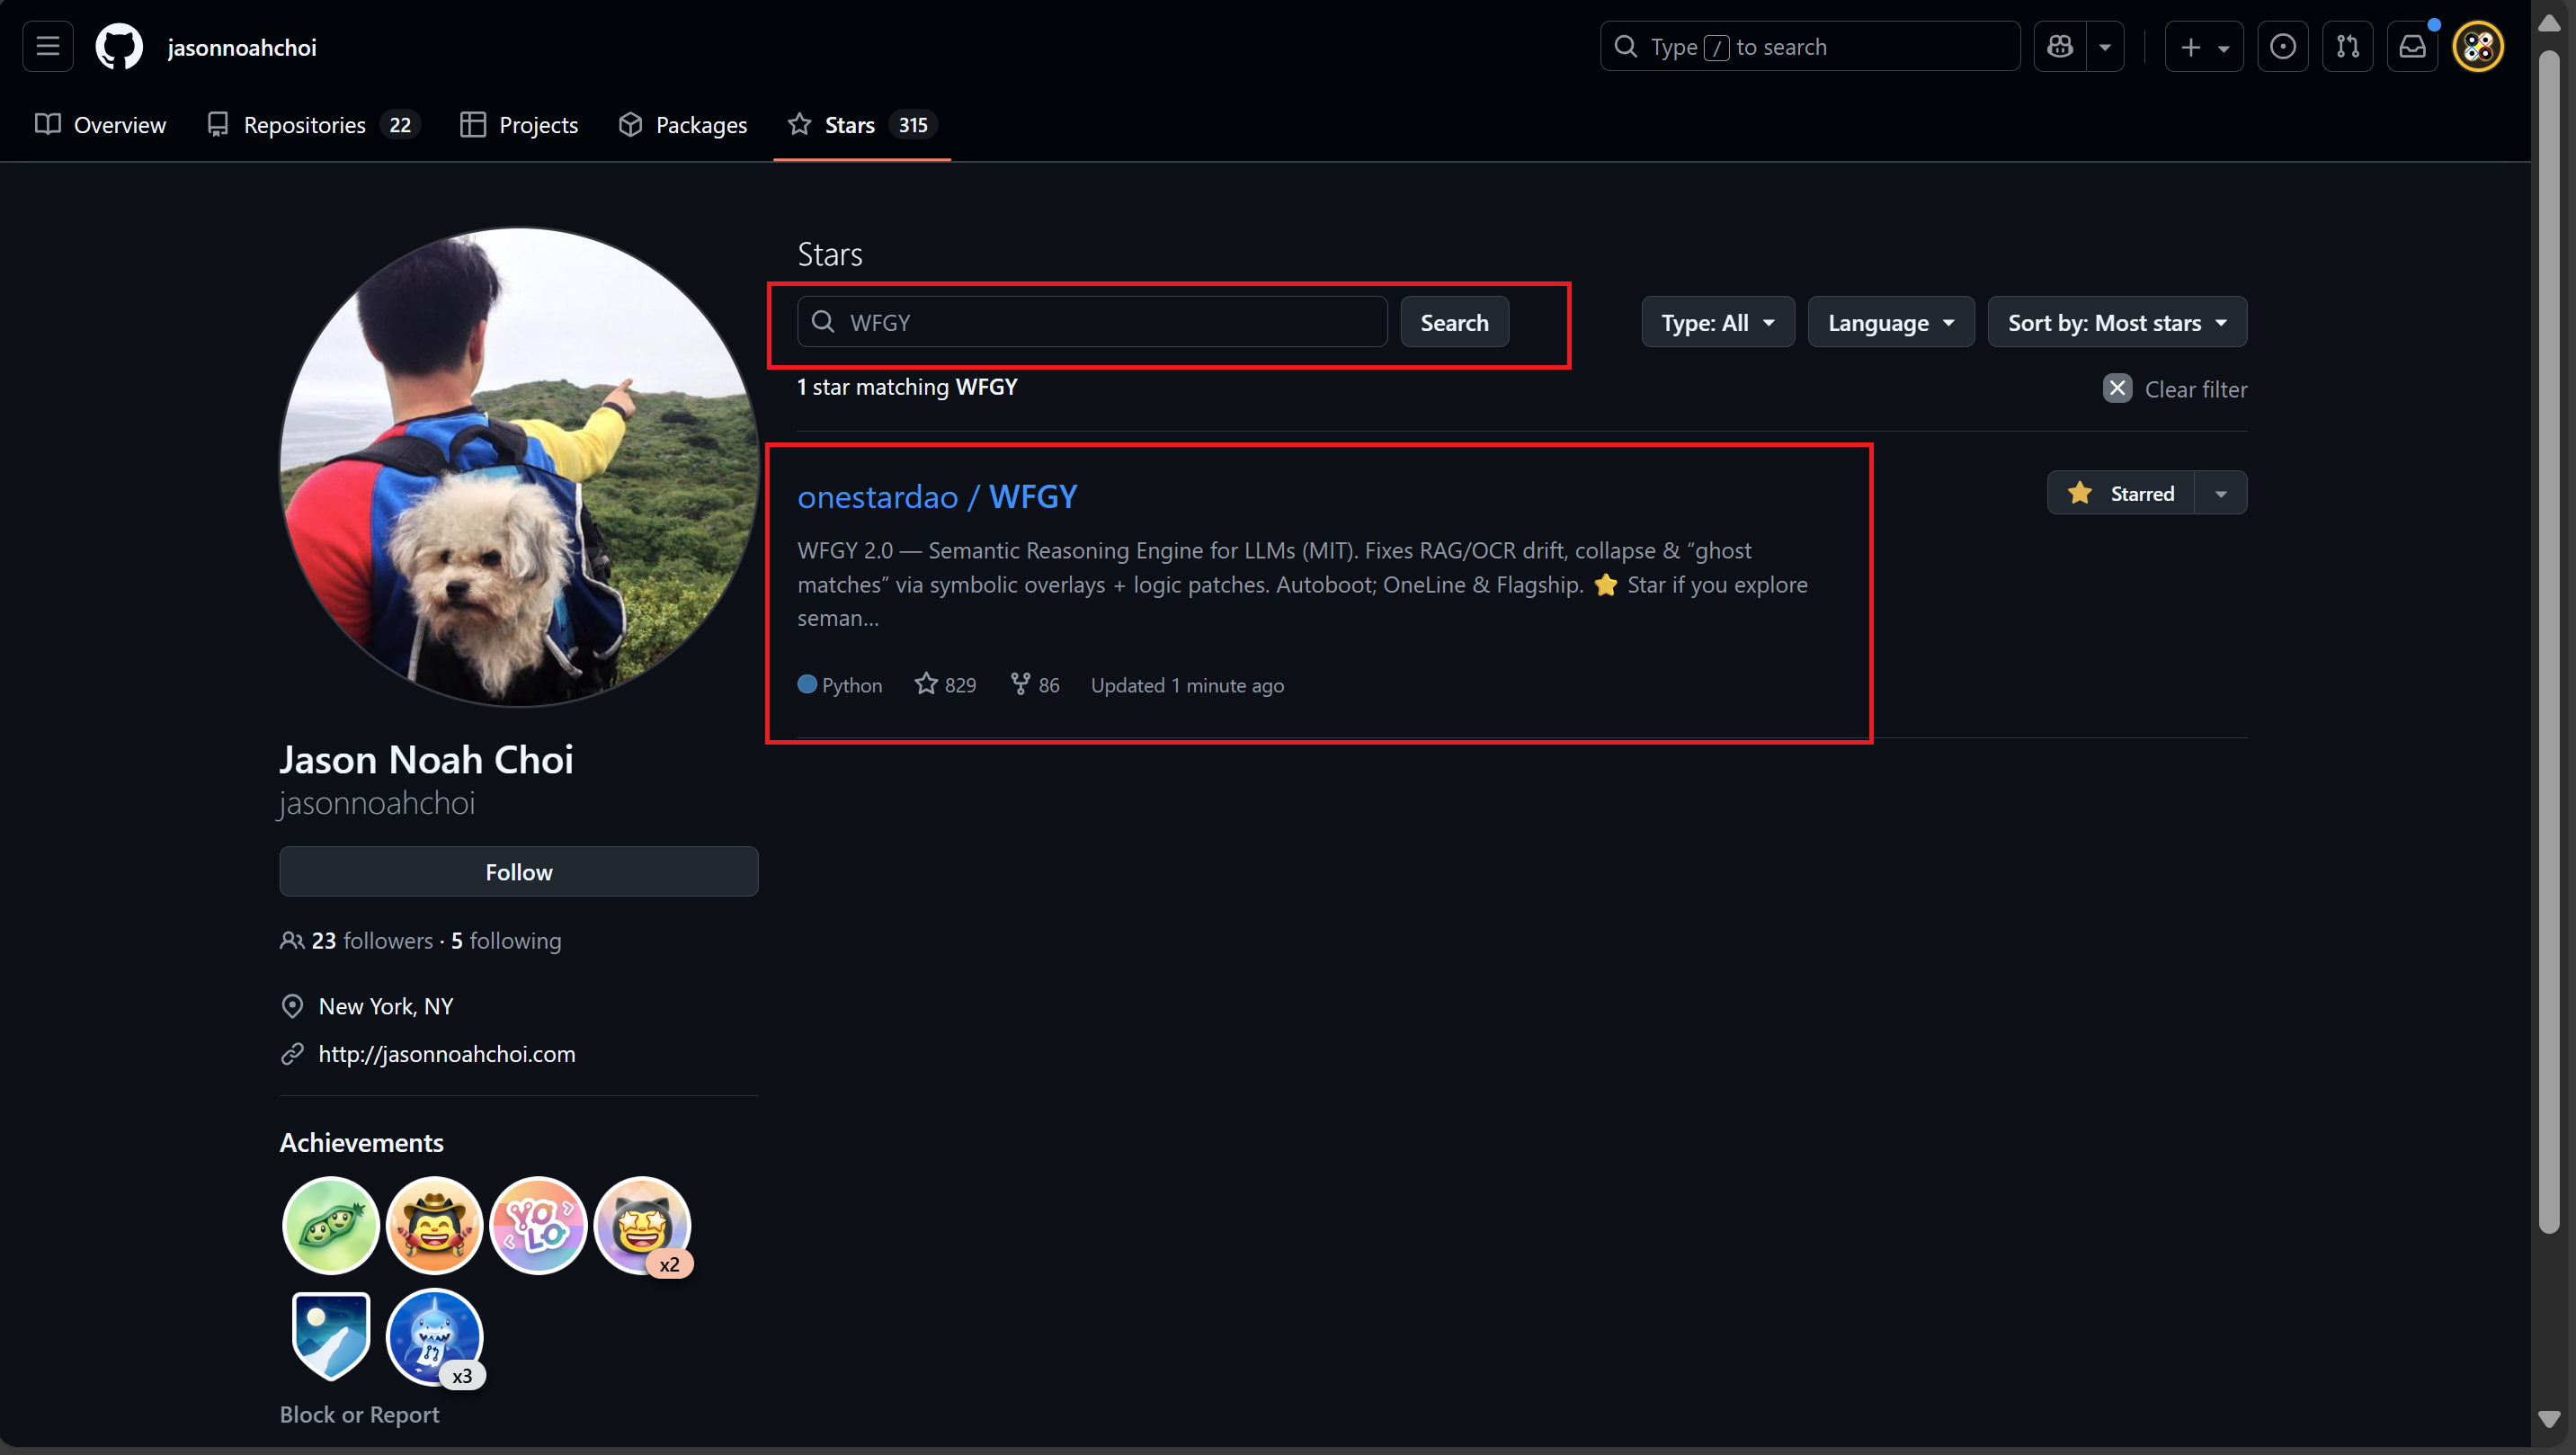Expand the Type: All dropdown
The image size is (2576, 1455).
(1717, 322)
